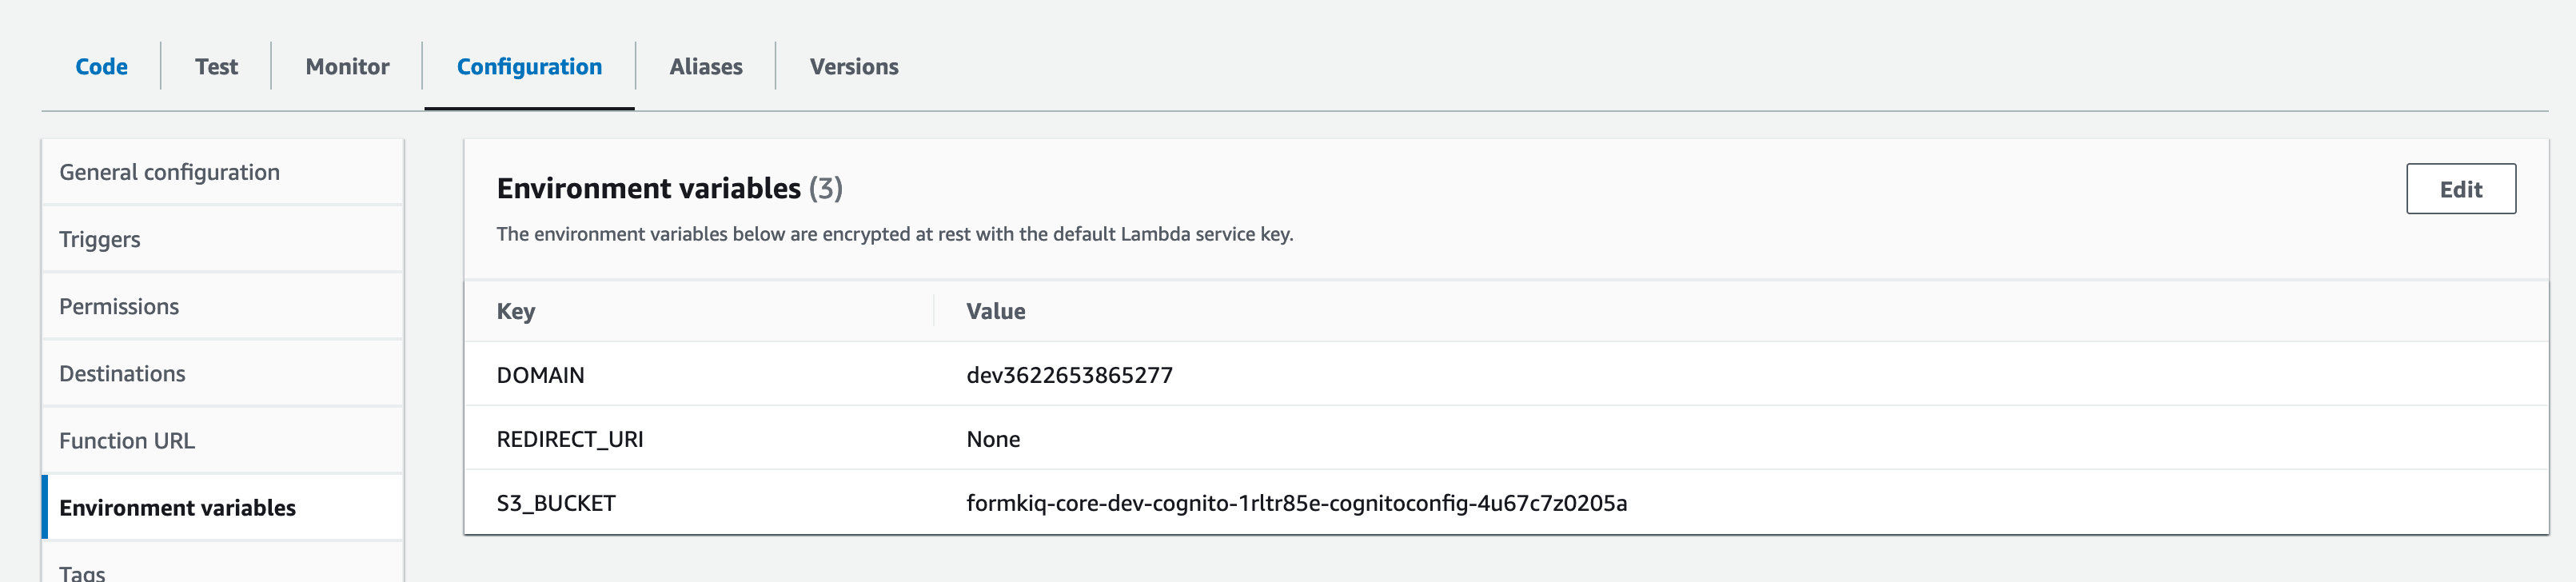Click the REDIRECT_URI key cell
The height and width of the screenshot is (582, 2576).
click(x=570, y=439)
